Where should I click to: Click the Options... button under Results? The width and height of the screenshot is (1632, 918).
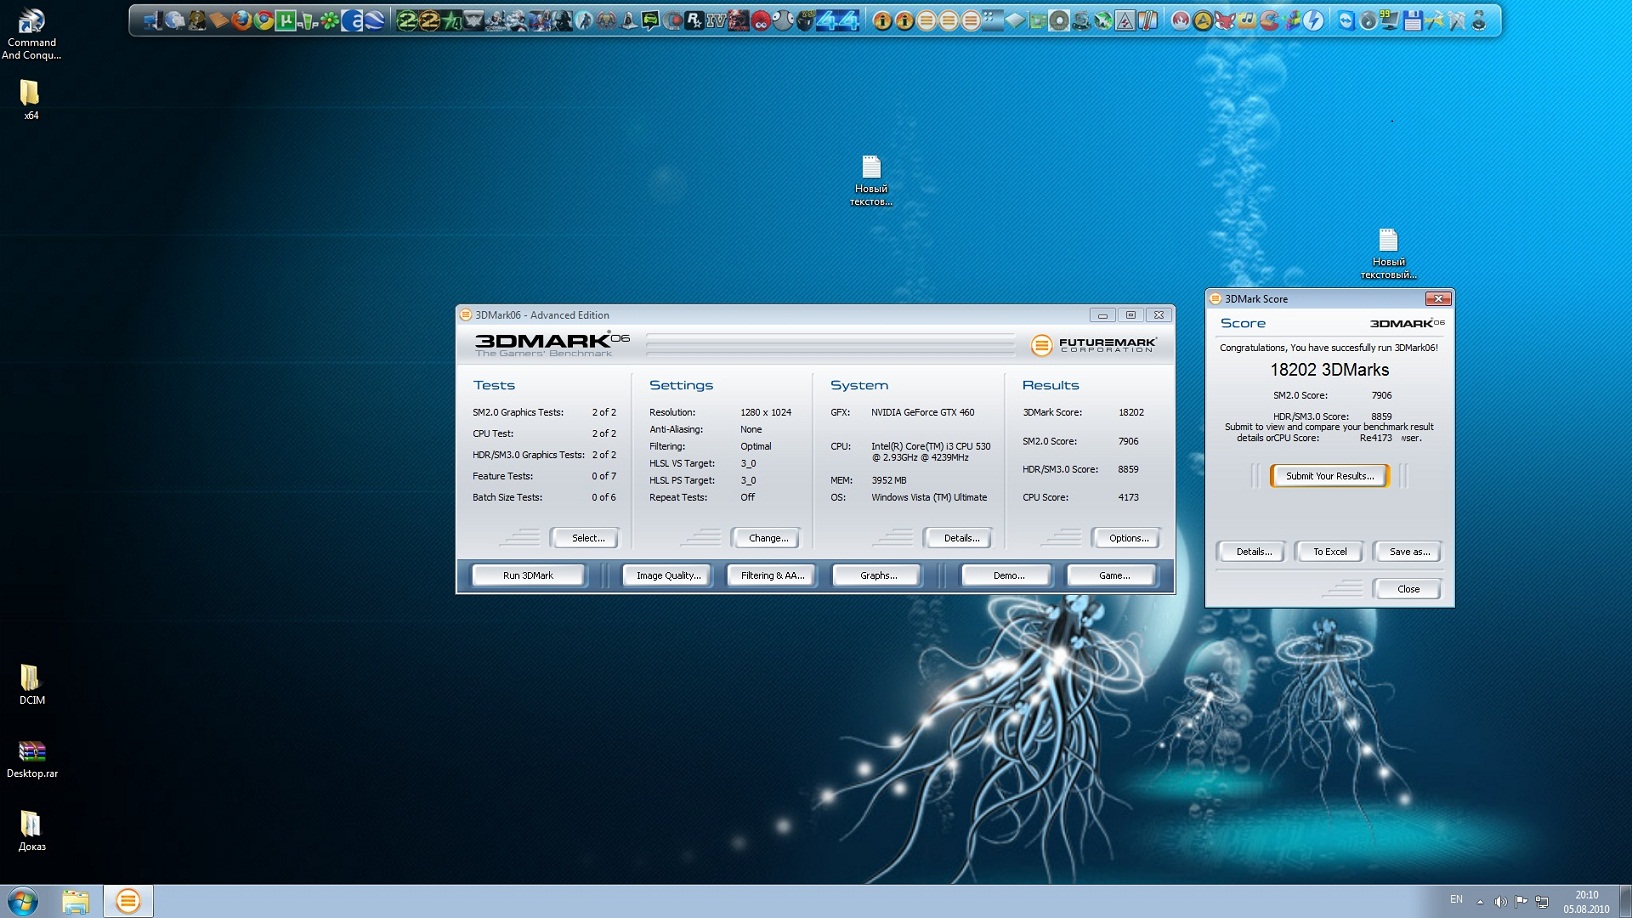click(1127, 538)
